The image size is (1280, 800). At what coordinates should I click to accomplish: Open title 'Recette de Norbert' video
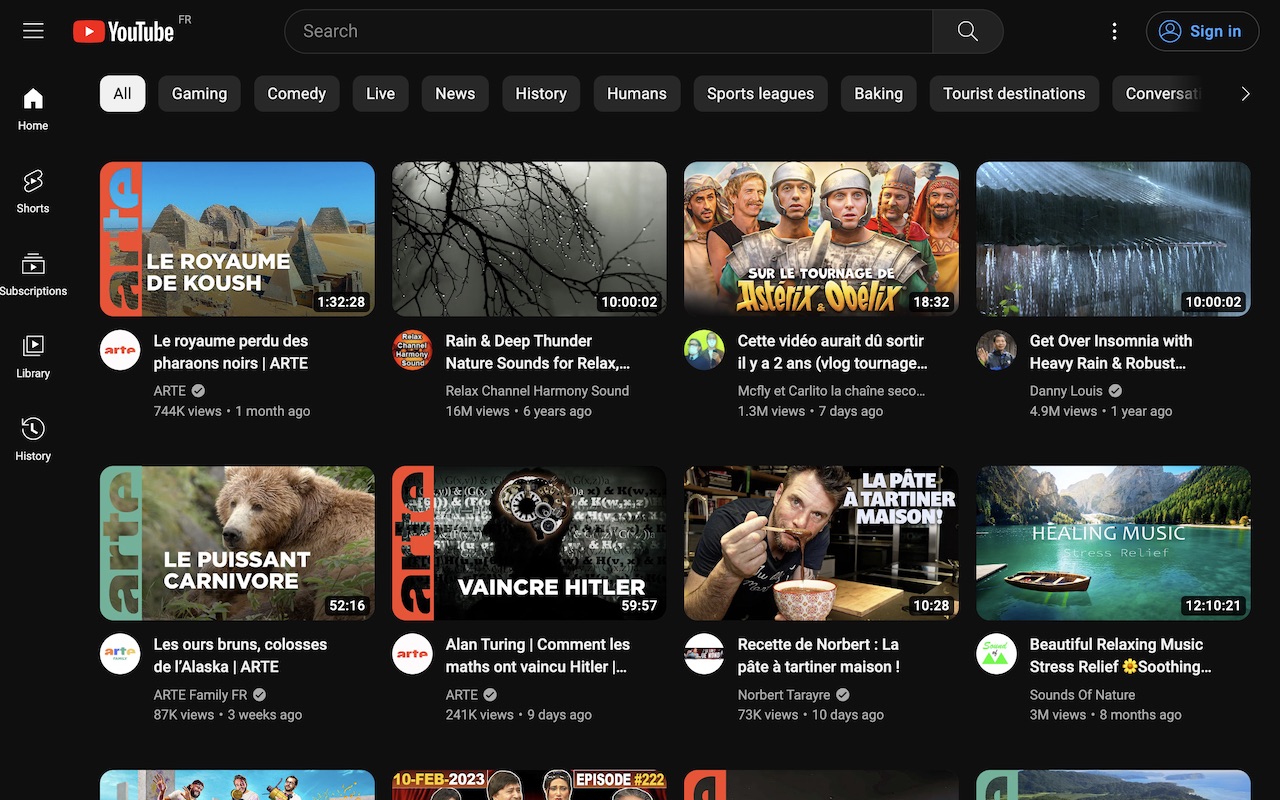(819, 656)
